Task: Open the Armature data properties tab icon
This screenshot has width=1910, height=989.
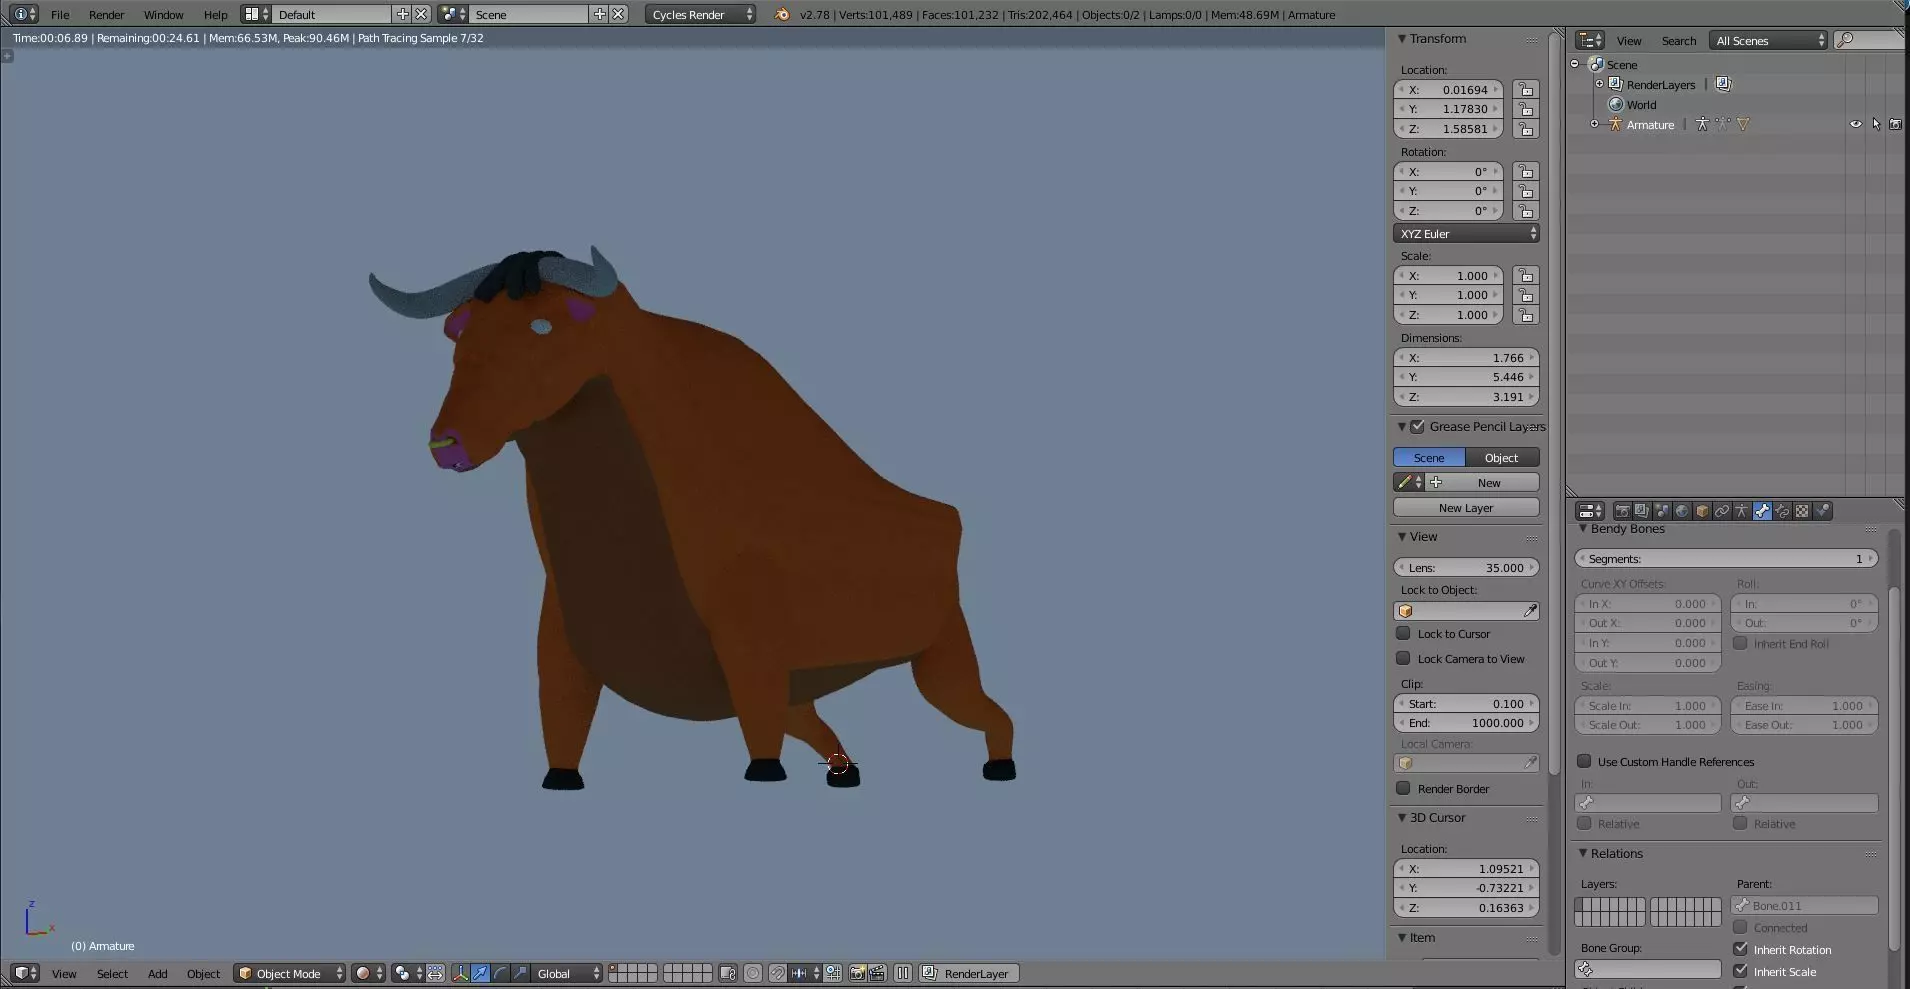Action: click(1742, 511)
